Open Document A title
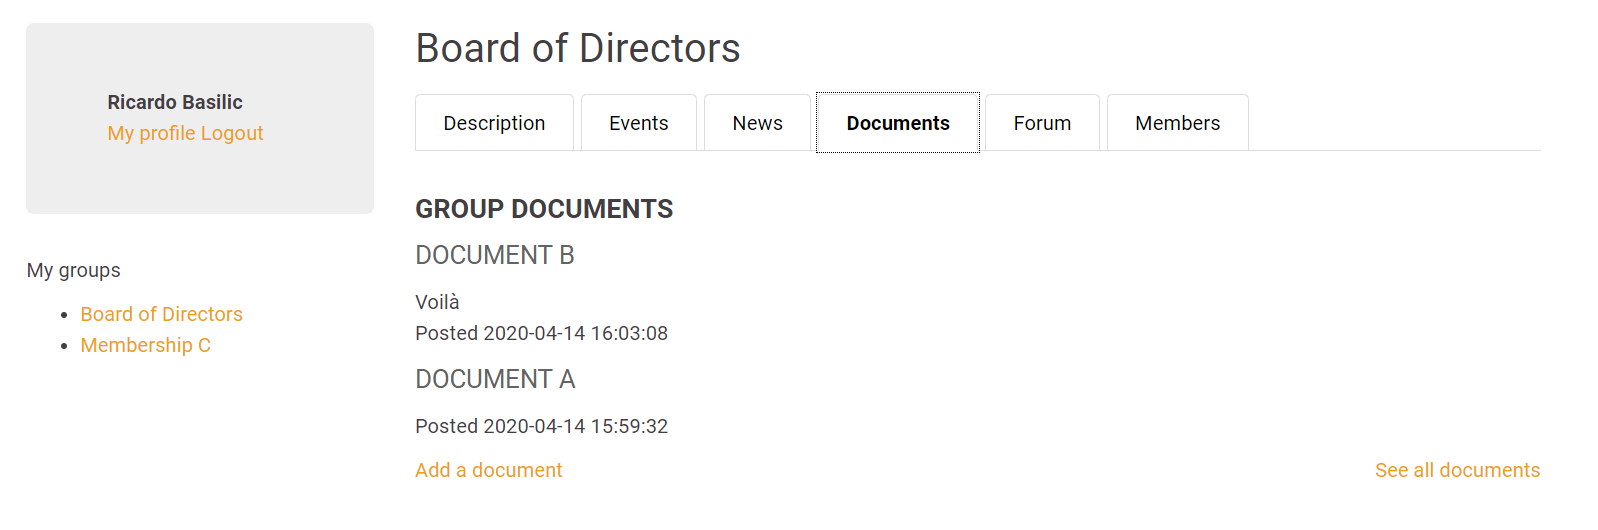This screenshot has width=1598, height=530. point(495,379)
